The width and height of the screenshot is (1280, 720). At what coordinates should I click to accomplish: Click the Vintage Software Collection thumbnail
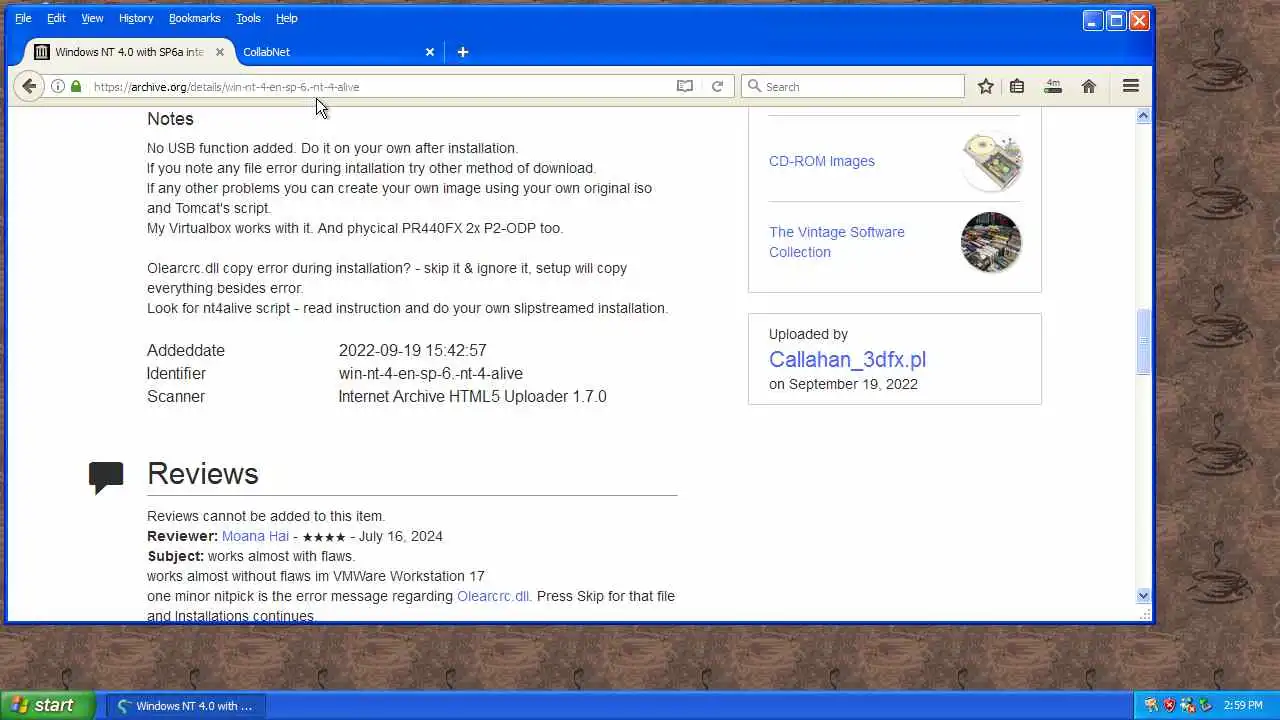(991, 242)
